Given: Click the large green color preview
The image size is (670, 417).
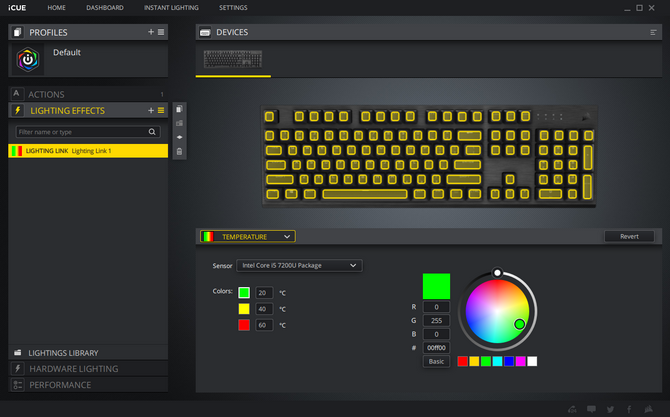Looking at the screenshot, I should coord(436,286).
